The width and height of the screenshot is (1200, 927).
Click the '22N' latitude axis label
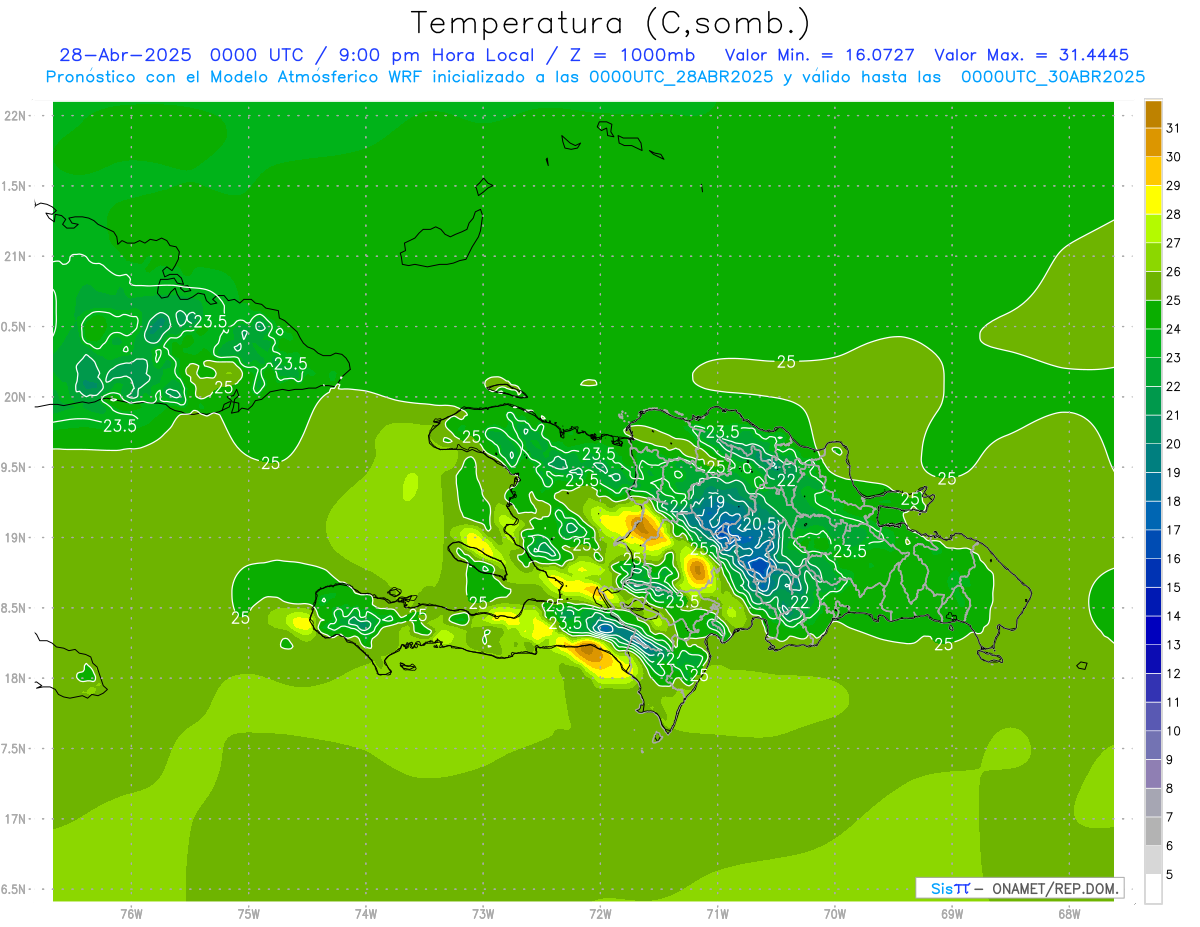pyautogui.click(x=14, y=116)
